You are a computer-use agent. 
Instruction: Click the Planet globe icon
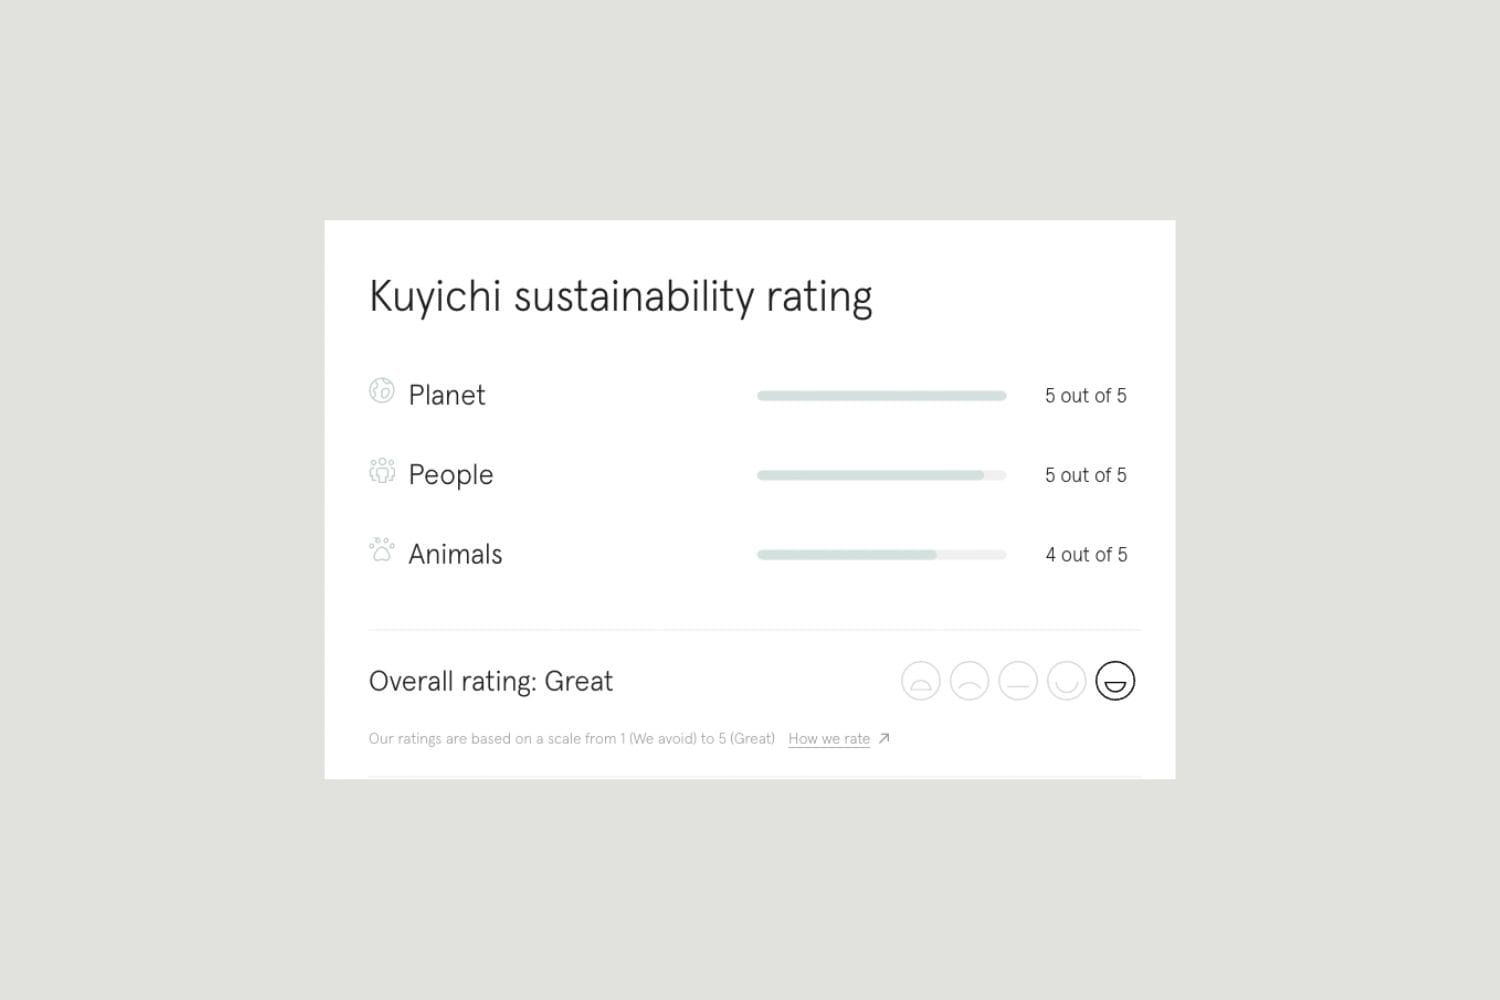coord(381,391)
